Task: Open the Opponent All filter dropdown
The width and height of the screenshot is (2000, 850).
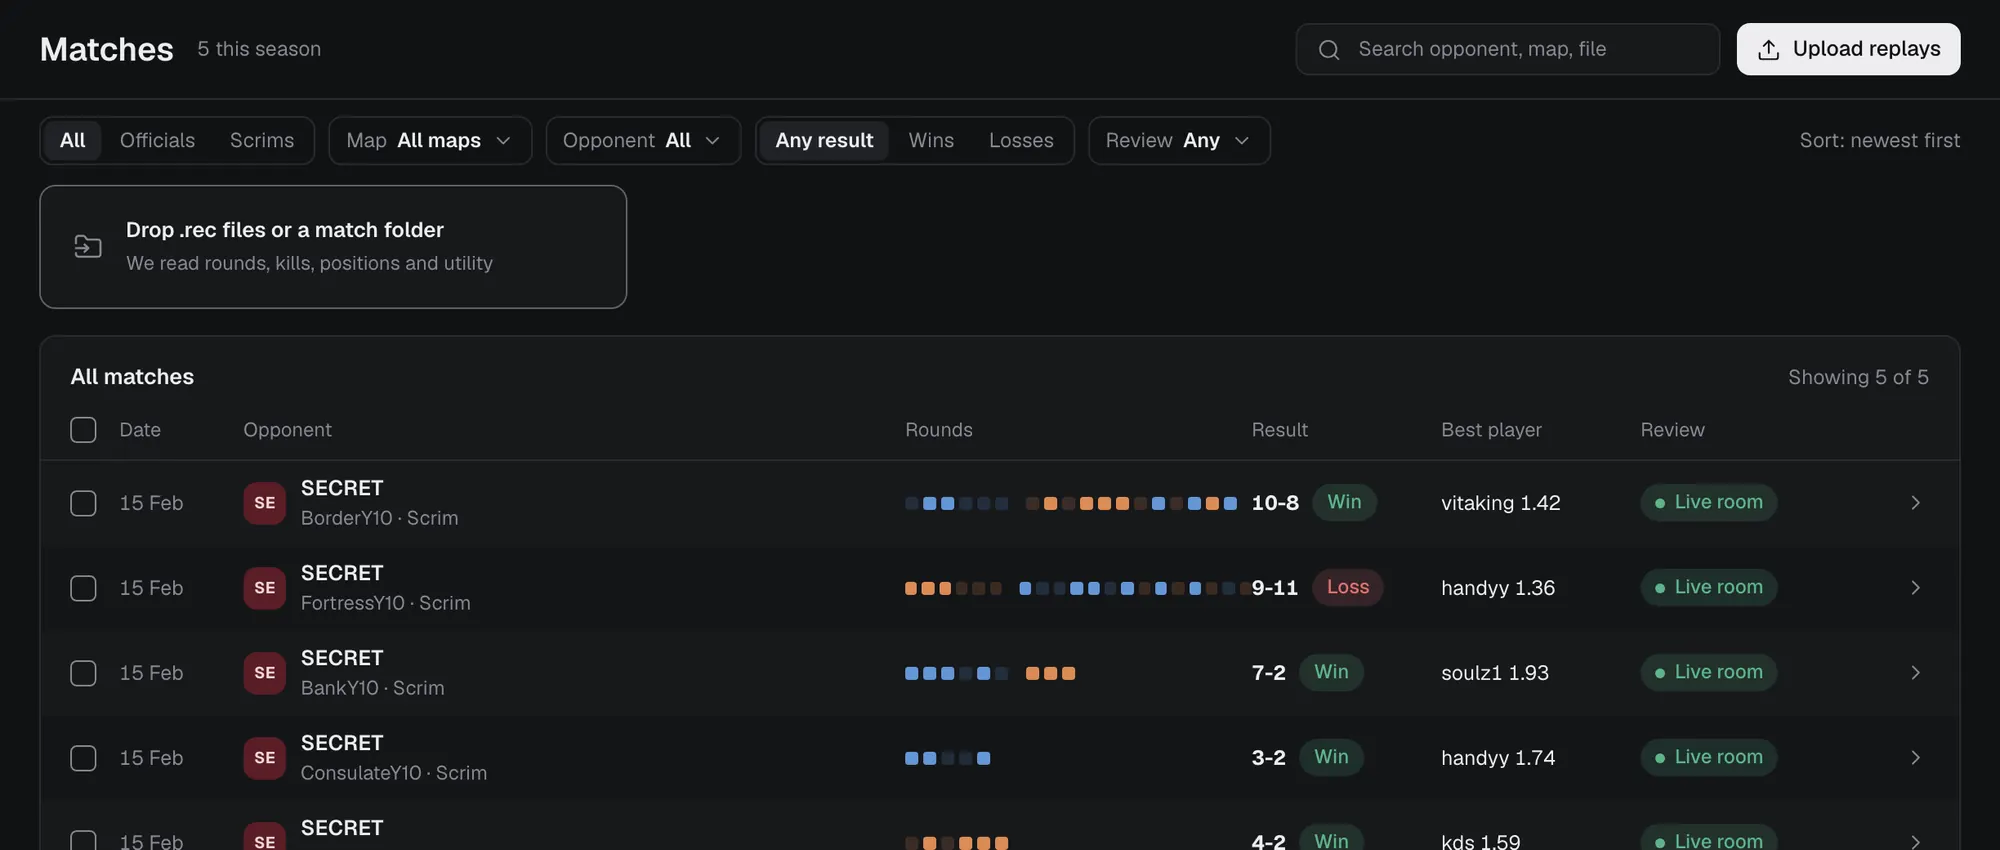Action: [643, 141]
